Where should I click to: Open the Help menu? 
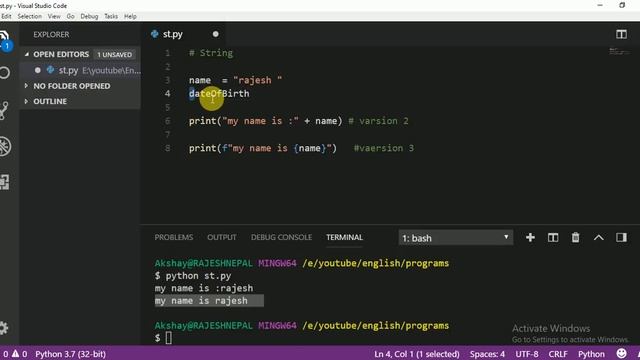tap(130, 16)
